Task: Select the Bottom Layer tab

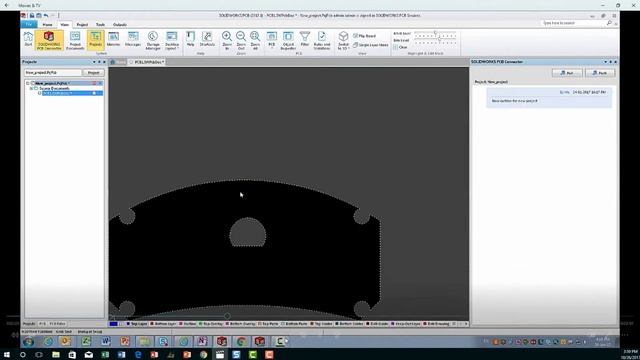Action: pos(163,324)
